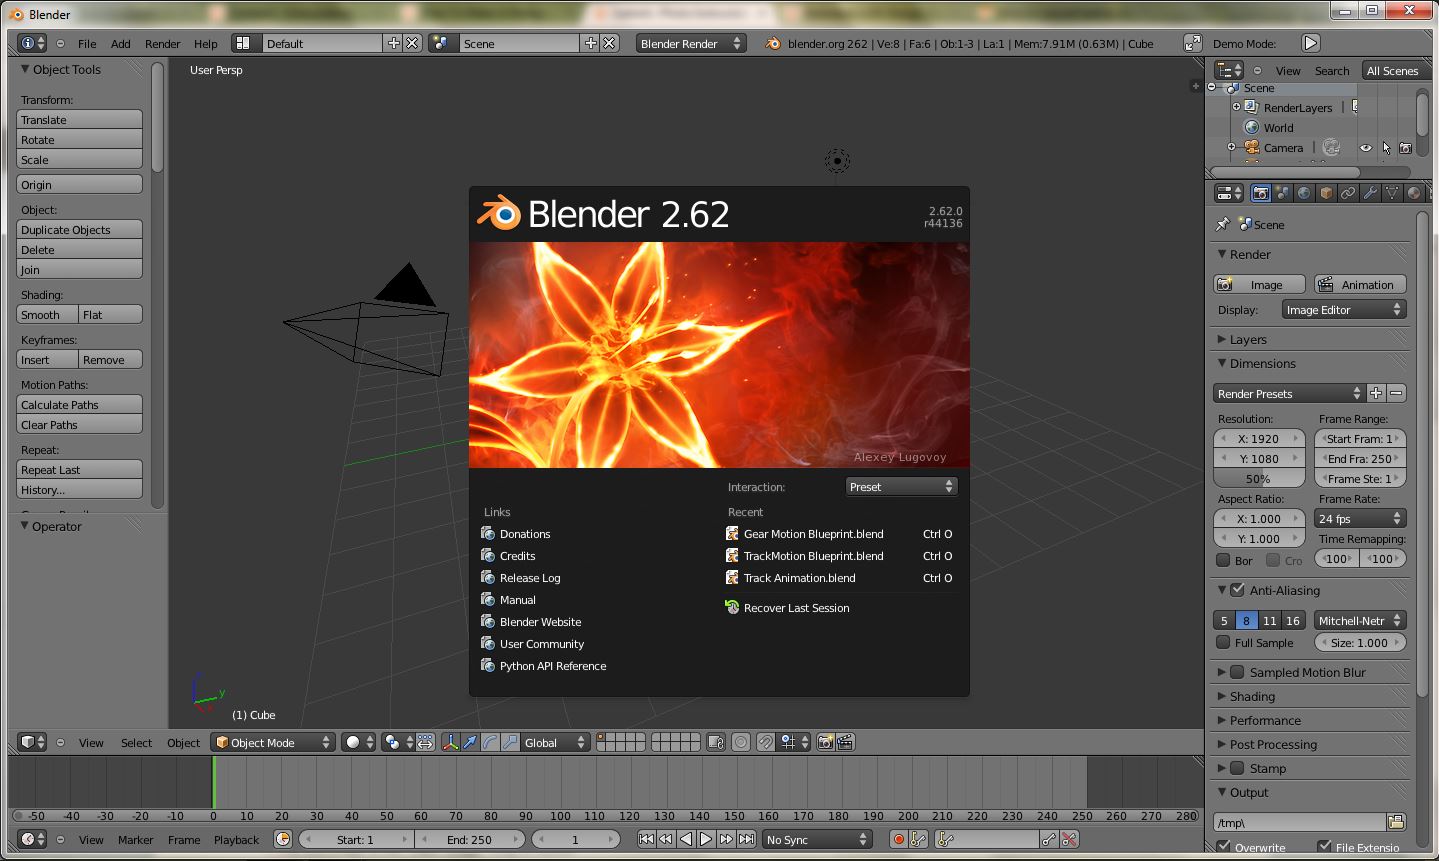Select the translate manipulator arrow icon
Image resolution: width=1439 pixels, height=861 pixels.
(471, 742)
